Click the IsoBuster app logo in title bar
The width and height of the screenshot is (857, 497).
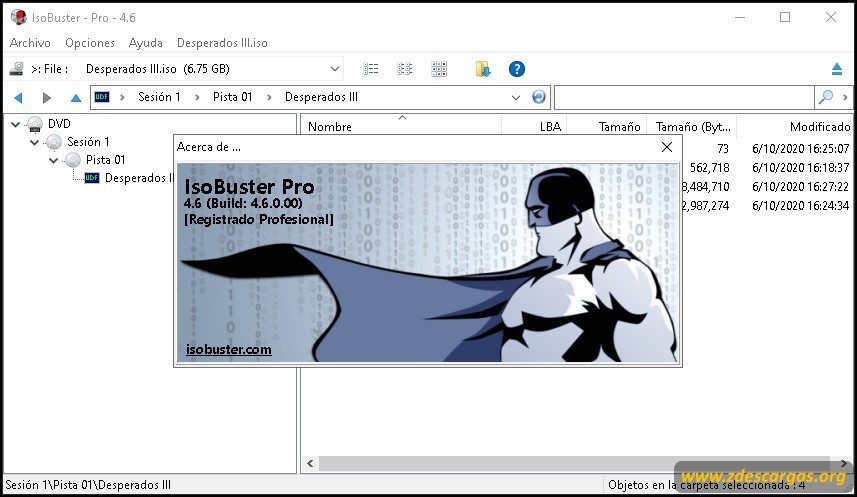[19, 17]
